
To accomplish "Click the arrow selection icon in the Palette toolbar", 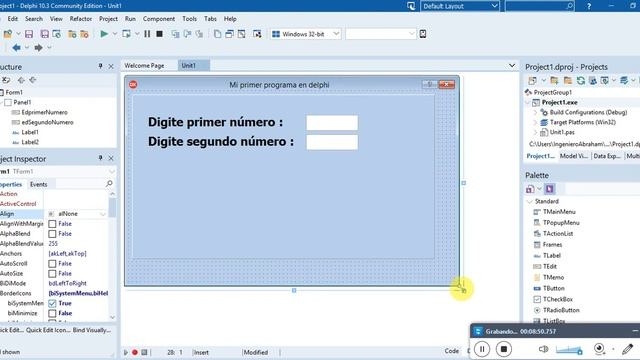I will pos(549,189).
